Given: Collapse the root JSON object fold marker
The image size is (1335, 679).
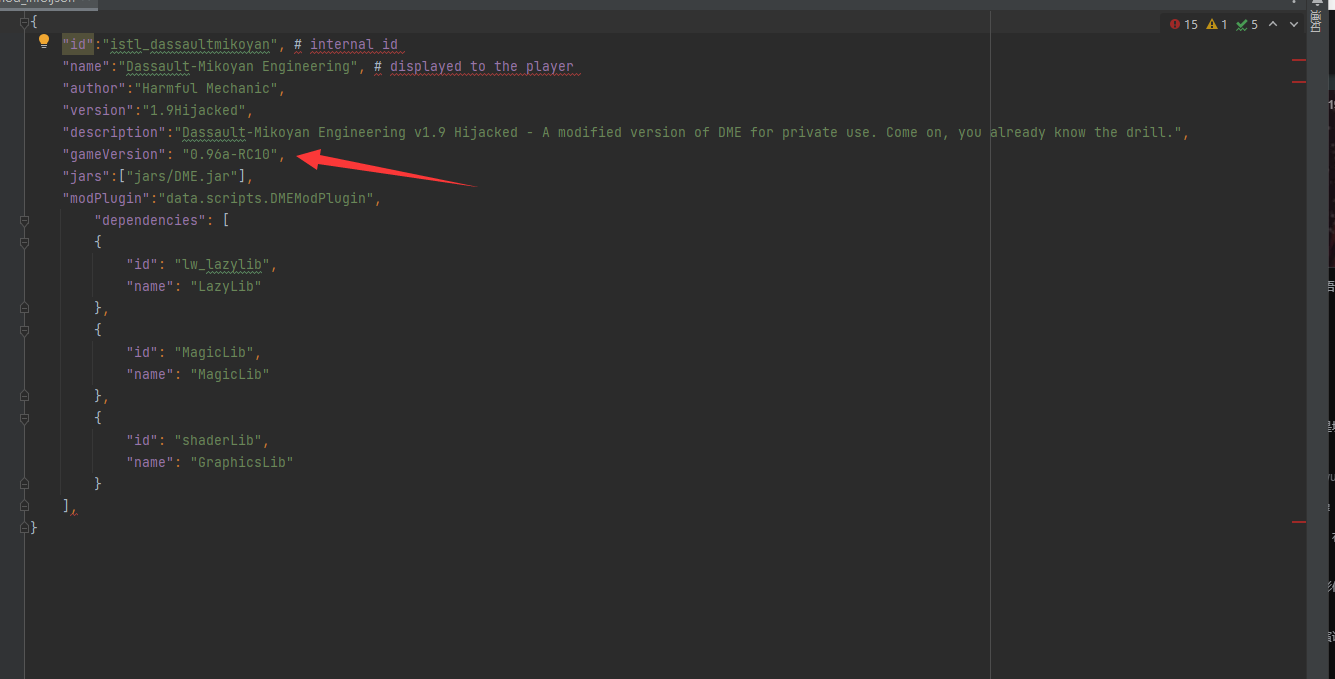Looking at the screenshot, I should pos(25,22).
